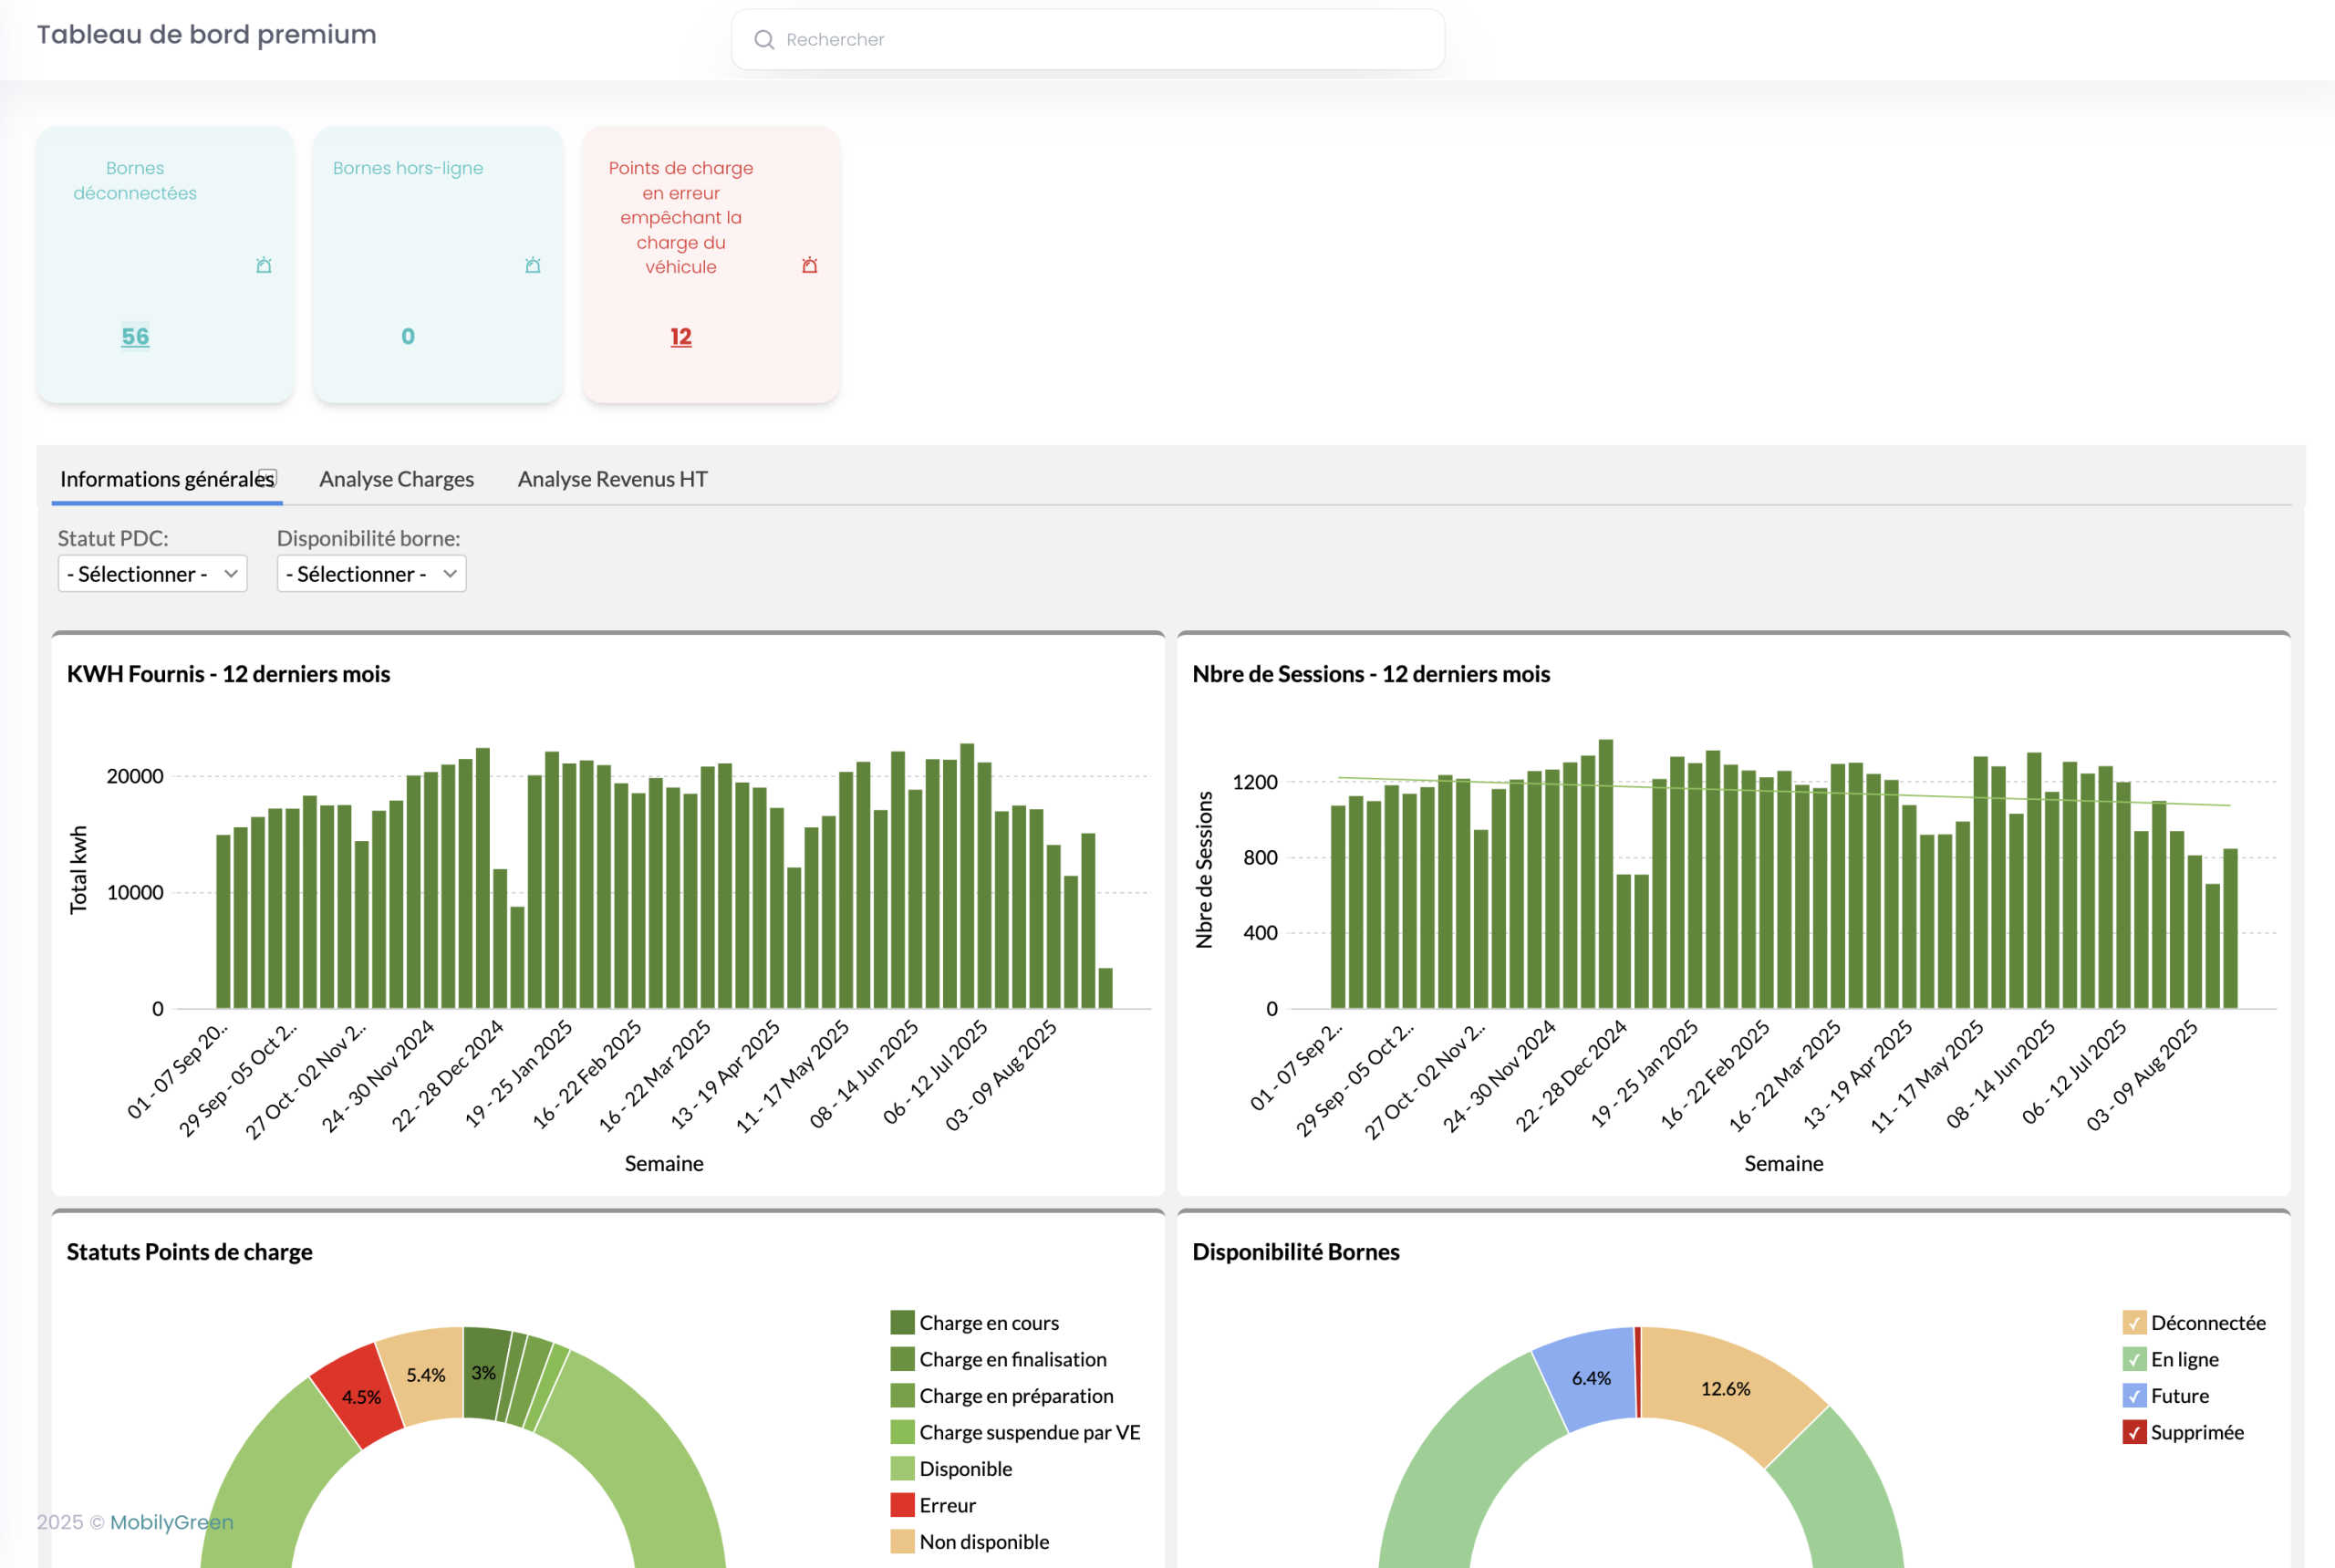Click the magnifier icon in the search bar
The width and height of the screenshot is (2335, 1568).
pyautogui.click(x=764, y=40)
